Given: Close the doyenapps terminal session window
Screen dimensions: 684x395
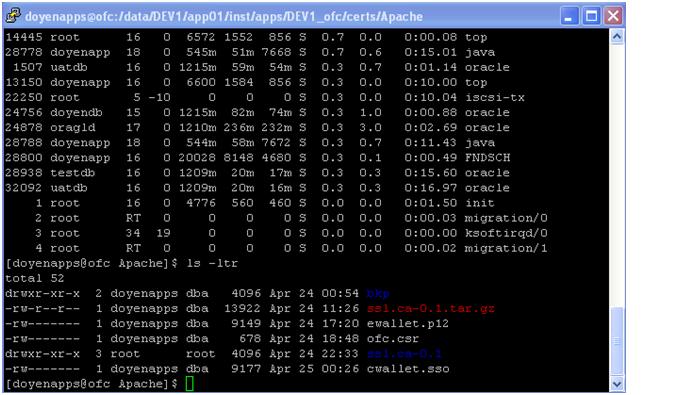Looking at the screenshot, I should 613,16.
